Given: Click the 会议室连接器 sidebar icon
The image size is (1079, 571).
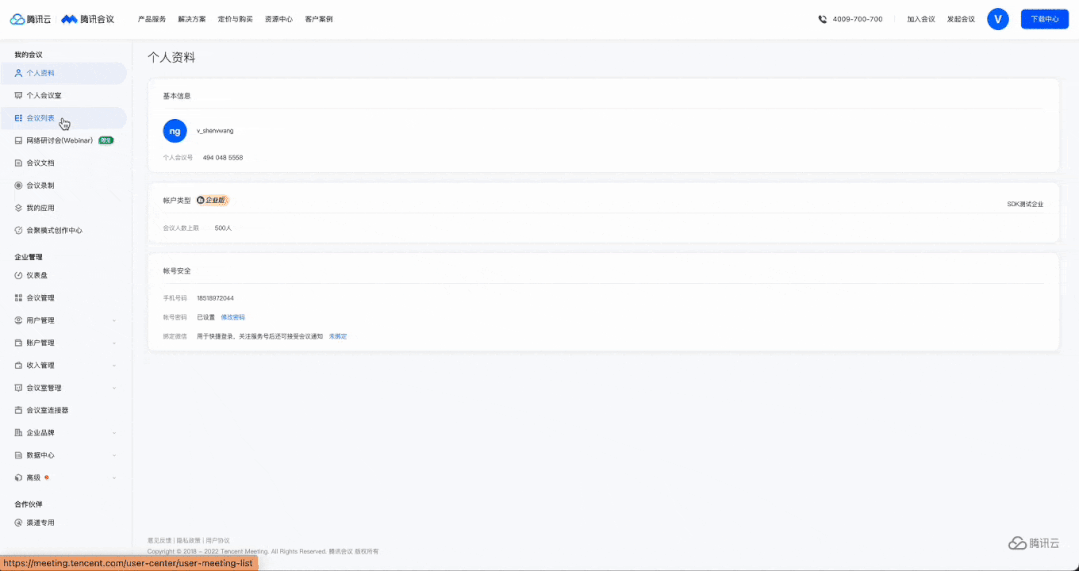Looking at the screenshot, I should (18, 410).
